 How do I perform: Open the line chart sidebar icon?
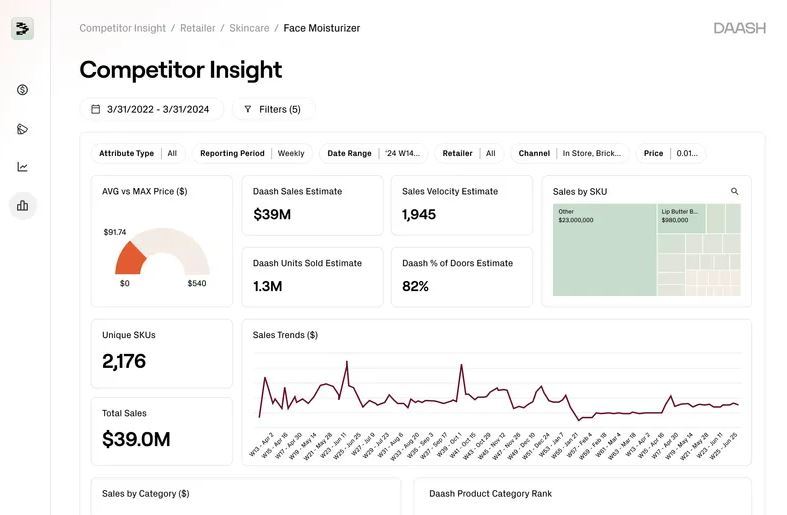tap(22, 167)
